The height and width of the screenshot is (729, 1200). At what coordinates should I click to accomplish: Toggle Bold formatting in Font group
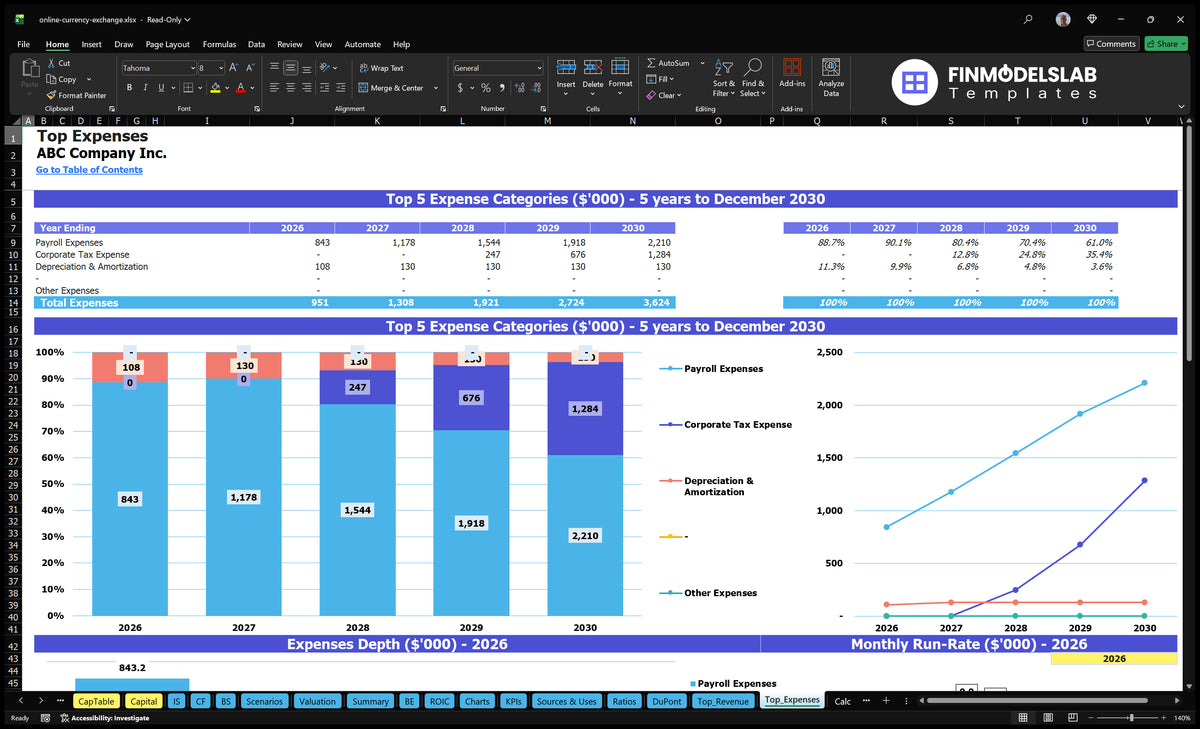click(x=129, y=88)
